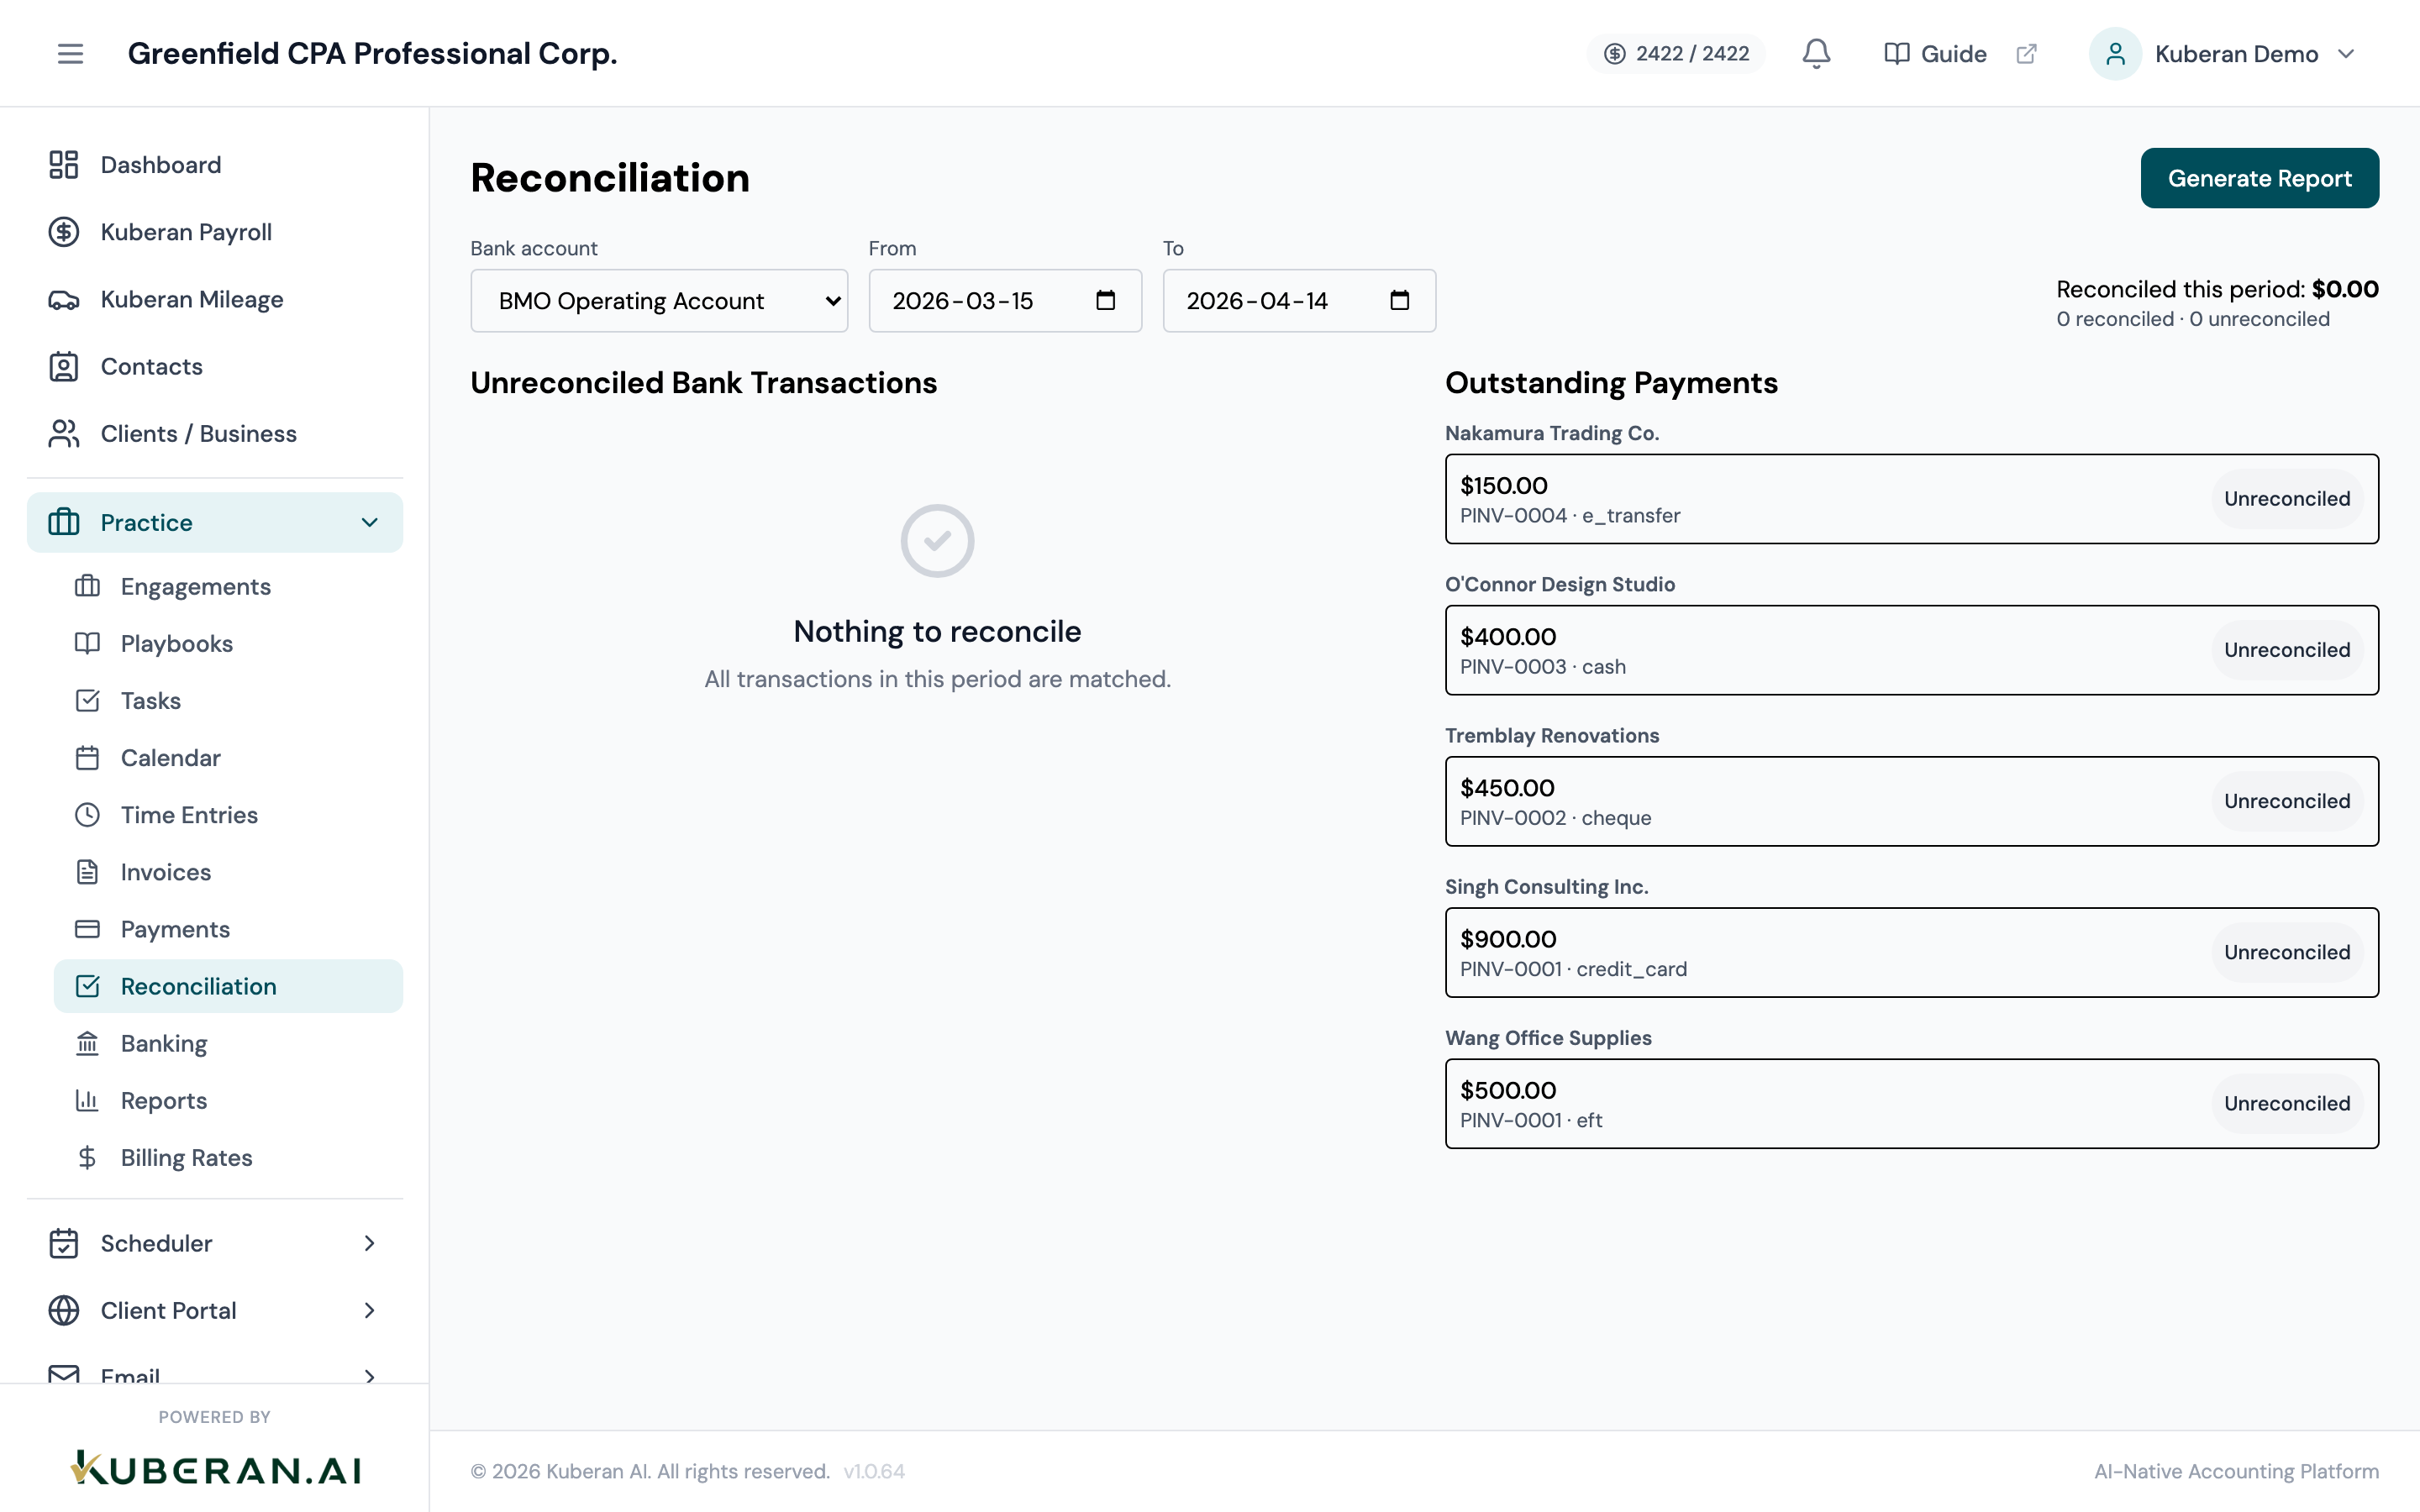The width and height of the screenshot is (2420, 1512).
Task: Open the From date calendar picker icon
Action: [x=1105, y=300]
